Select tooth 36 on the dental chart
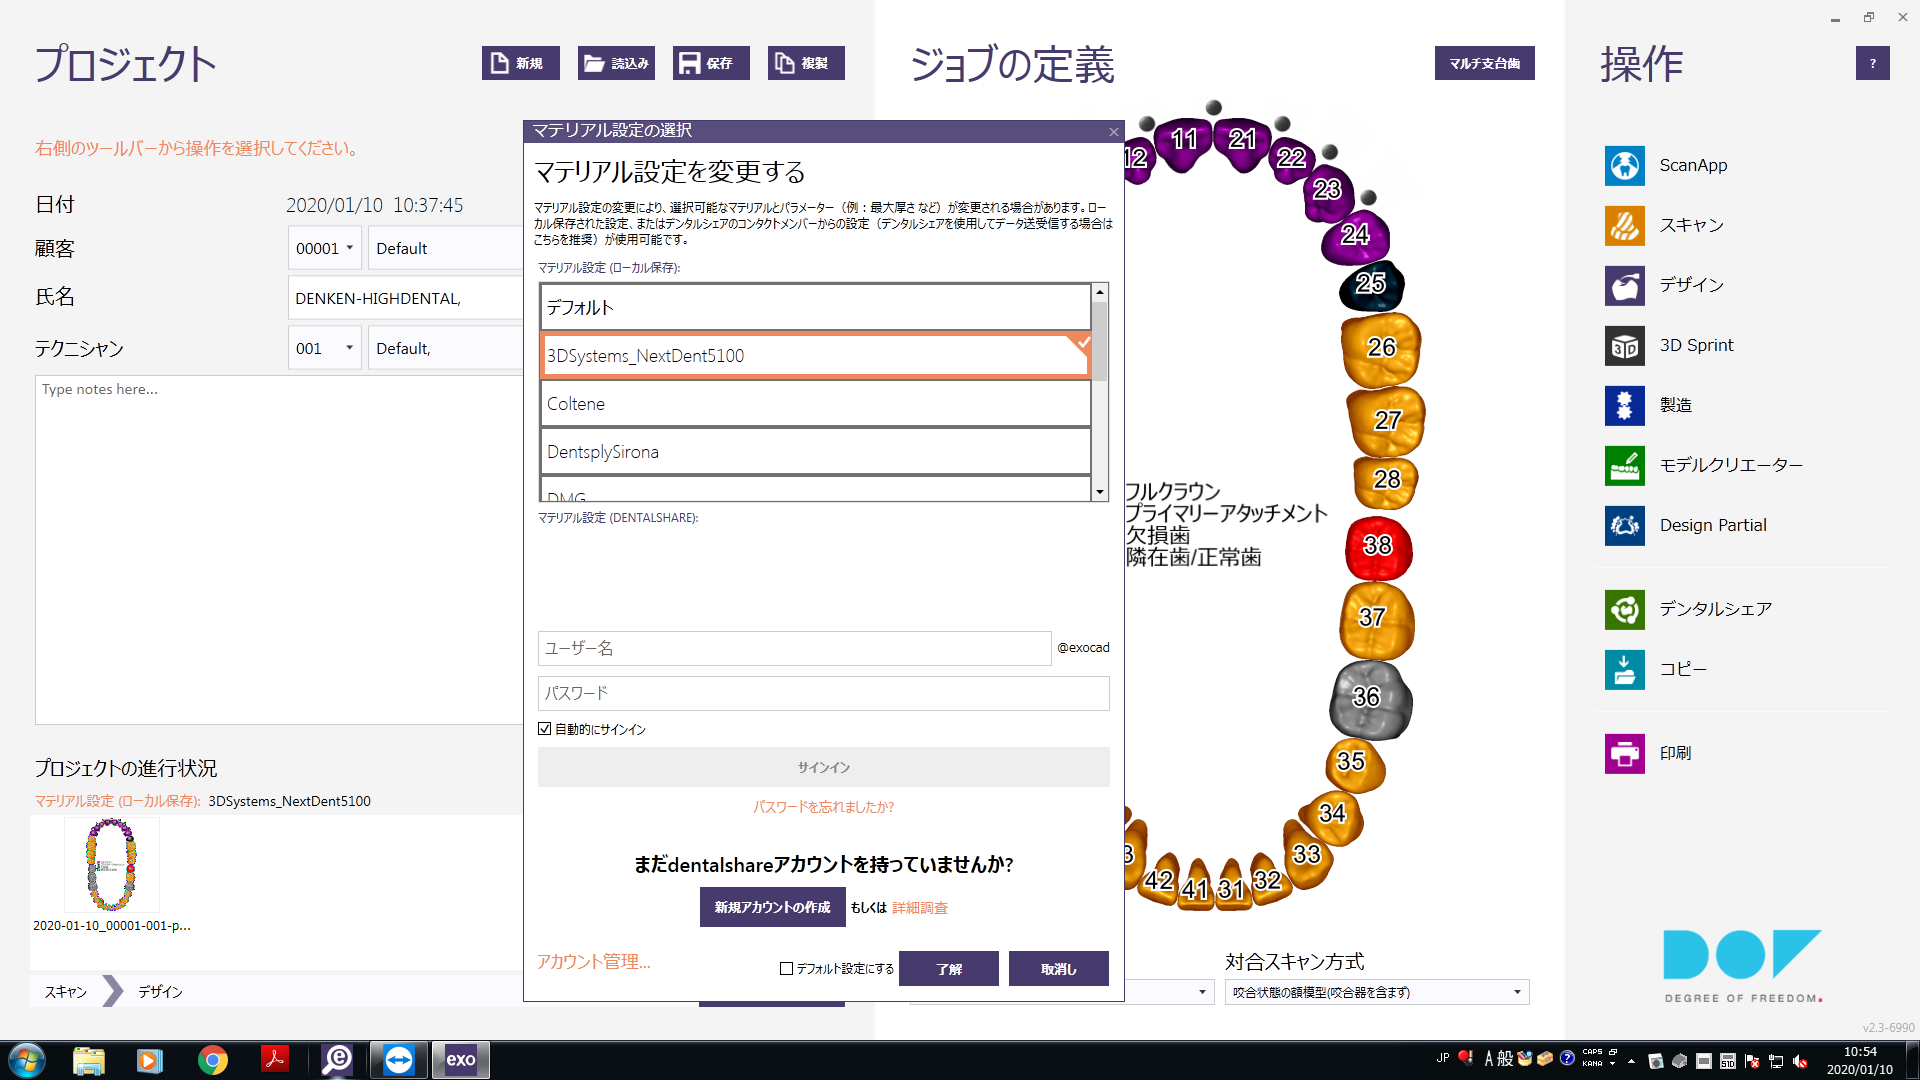1920x1080 pixels. pyautogui.click(x=1369, y=699)
